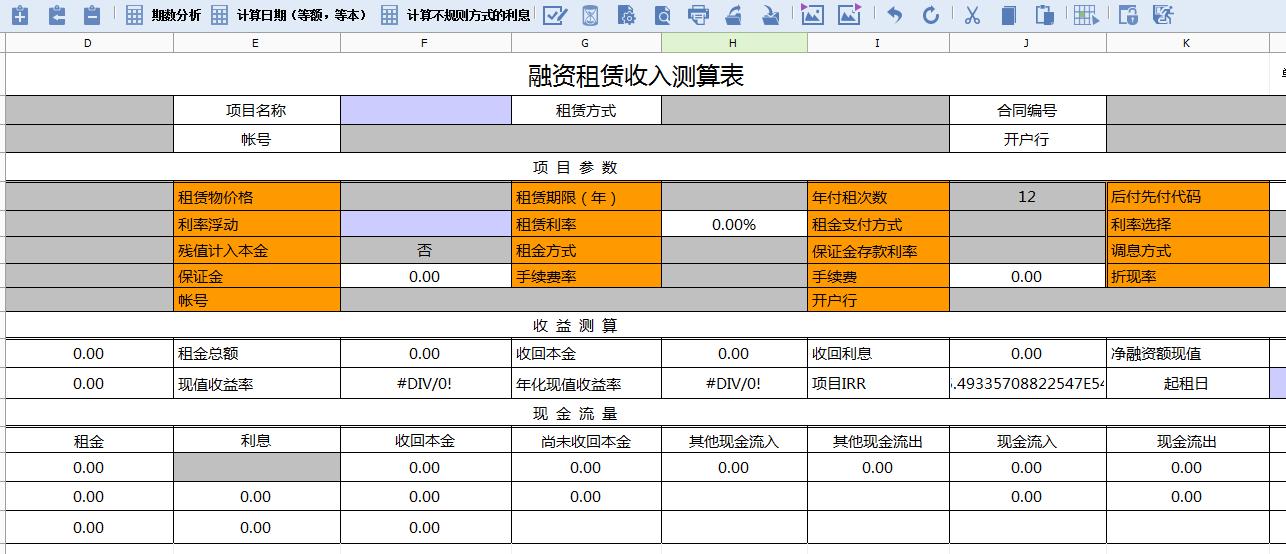
Task: Click the clipboard plus (add) toolbar icon
Action: tap(18, 15)
